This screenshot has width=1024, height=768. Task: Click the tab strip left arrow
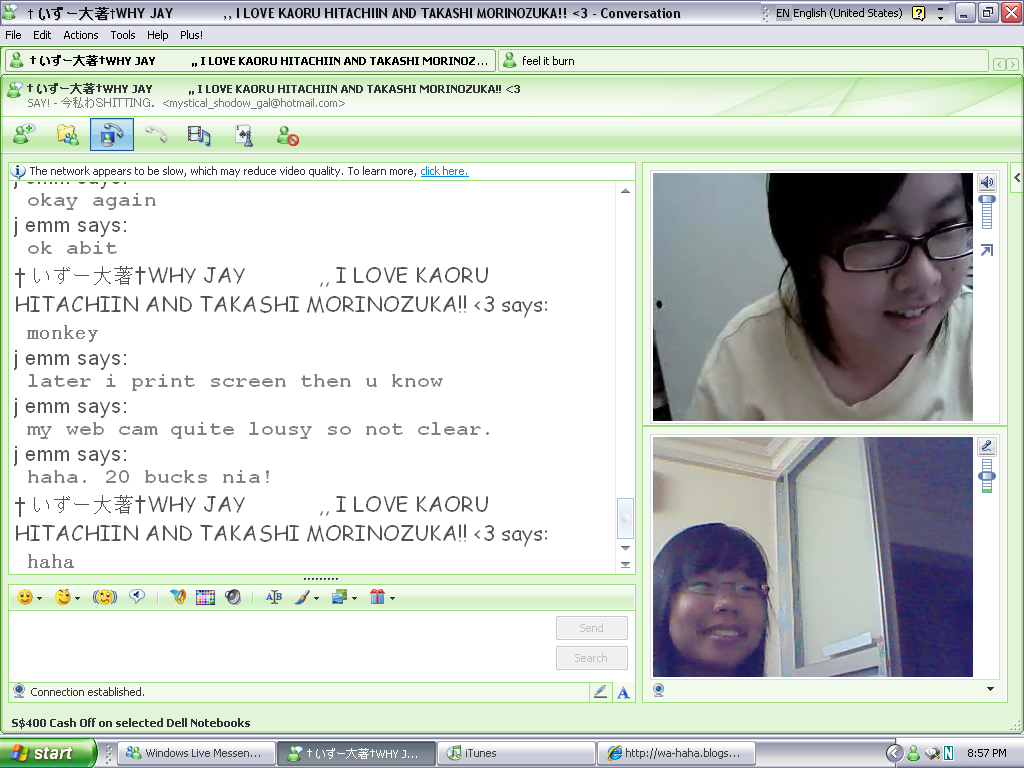999,64
